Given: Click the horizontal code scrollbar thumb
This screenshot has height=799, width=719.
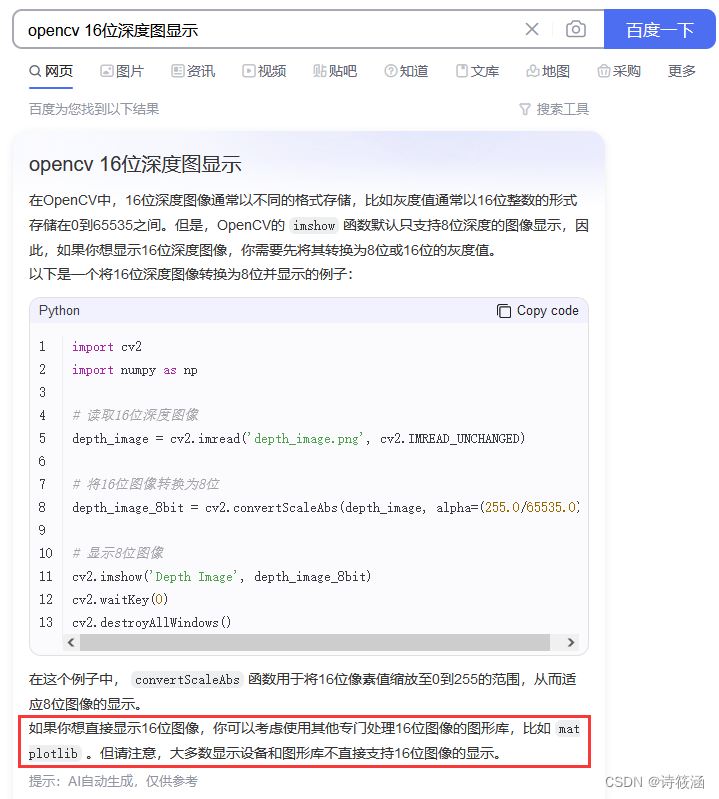Looking at the screenshot, I should pyautogui.click(x=314, y=643).
